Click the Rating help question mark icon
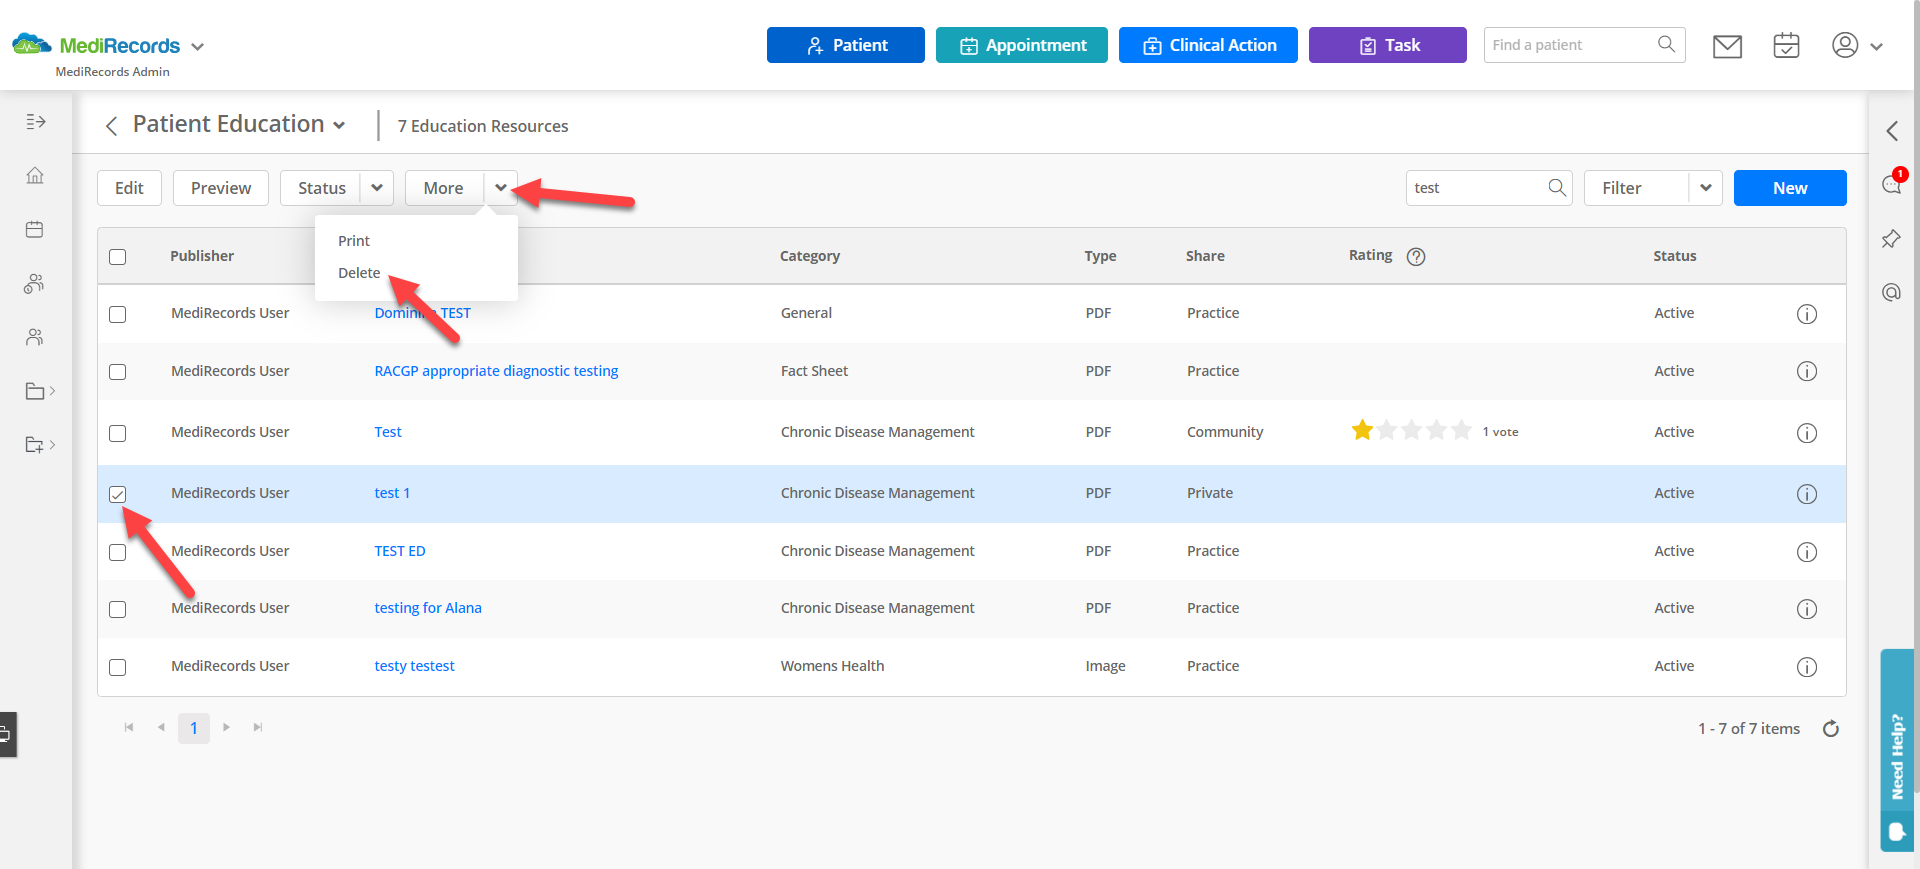1920x869 pixels. tap(1416, 257)
